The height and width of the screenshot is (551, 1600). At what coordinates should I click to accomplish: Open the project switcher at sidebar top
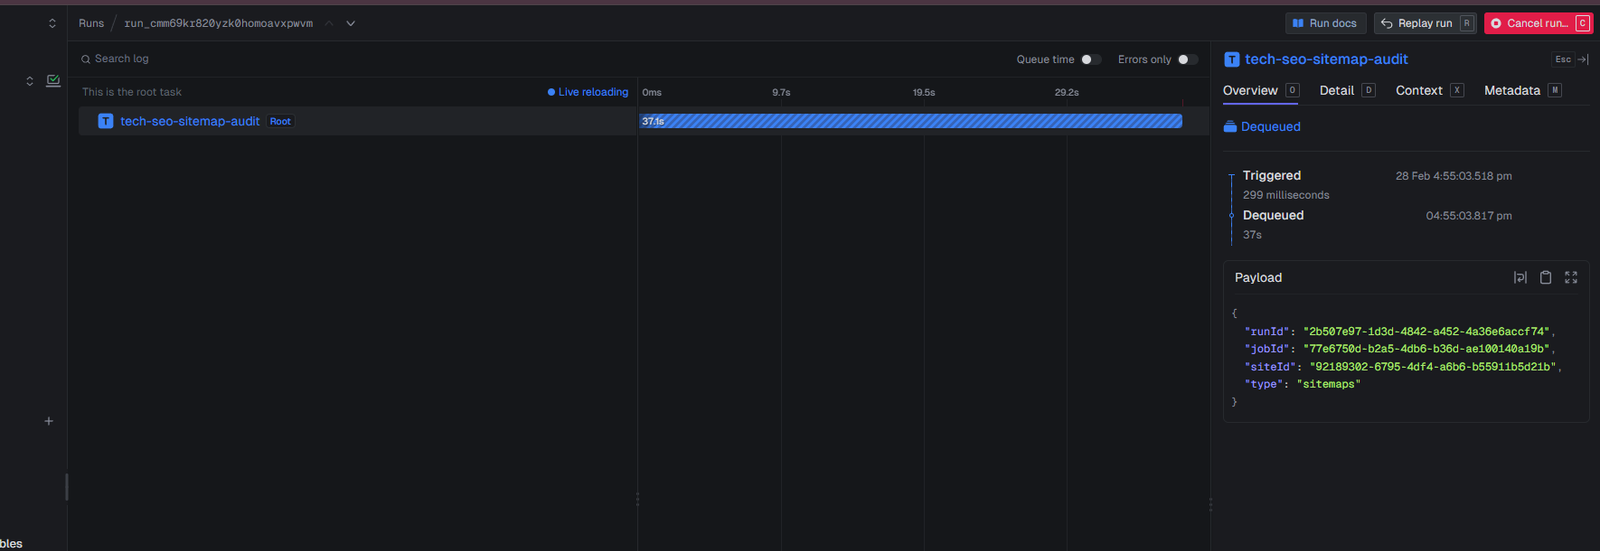pos(52,23)
